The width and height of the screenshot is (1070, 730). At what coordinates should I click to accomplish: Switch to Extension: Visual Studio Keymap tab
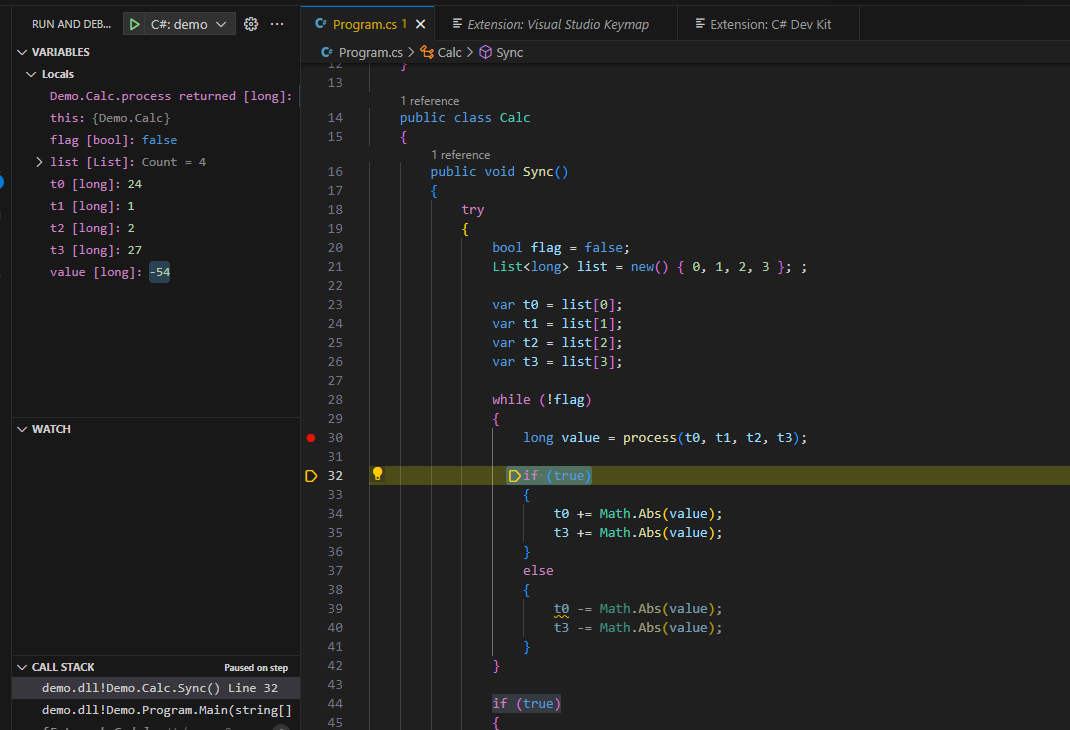click(559, 24)
